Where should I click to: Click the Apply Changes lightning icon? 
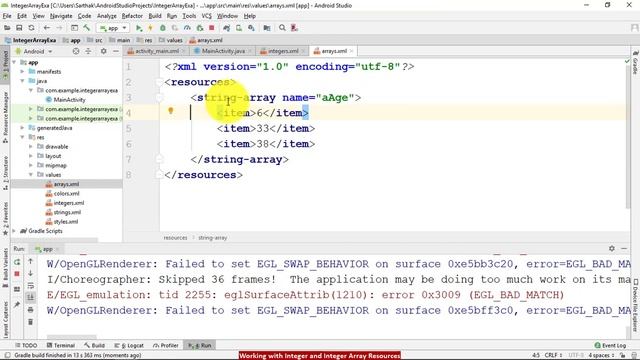150,28
